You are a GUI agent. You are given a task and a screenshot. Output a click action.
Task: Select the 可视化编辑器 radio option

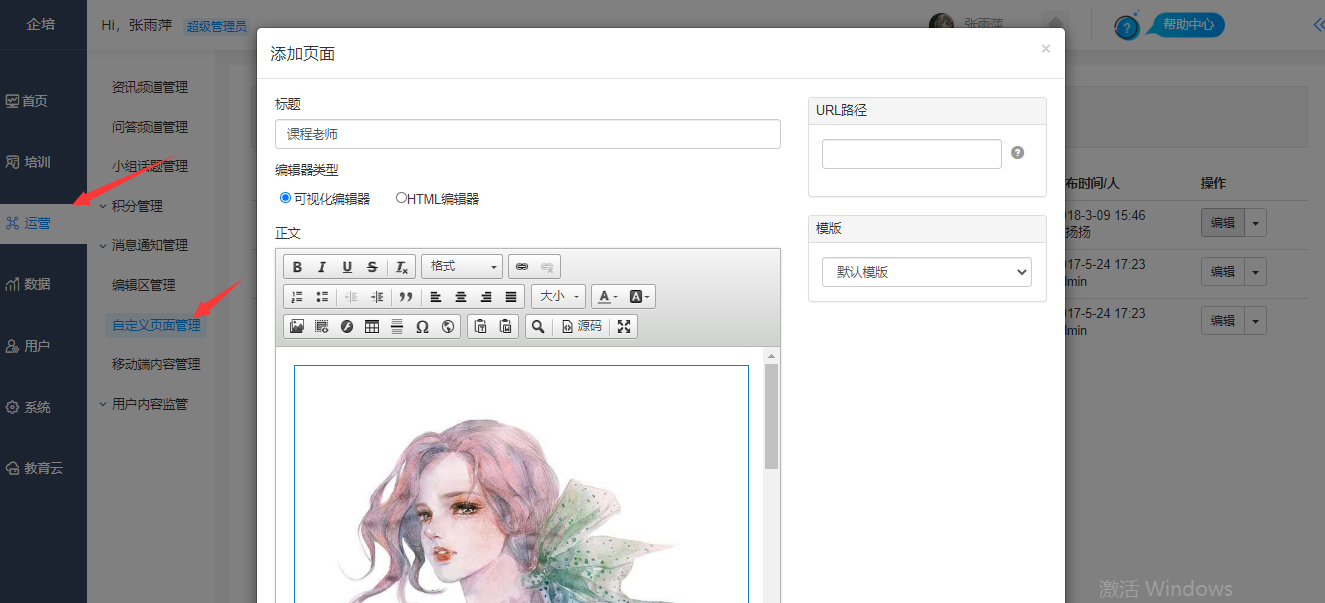(286, 198)
